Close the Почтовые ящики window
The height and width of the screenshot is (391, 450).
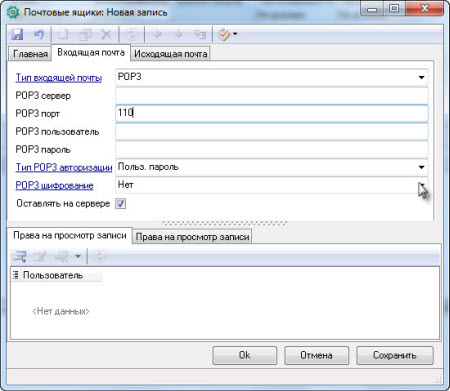coord(424,9)
